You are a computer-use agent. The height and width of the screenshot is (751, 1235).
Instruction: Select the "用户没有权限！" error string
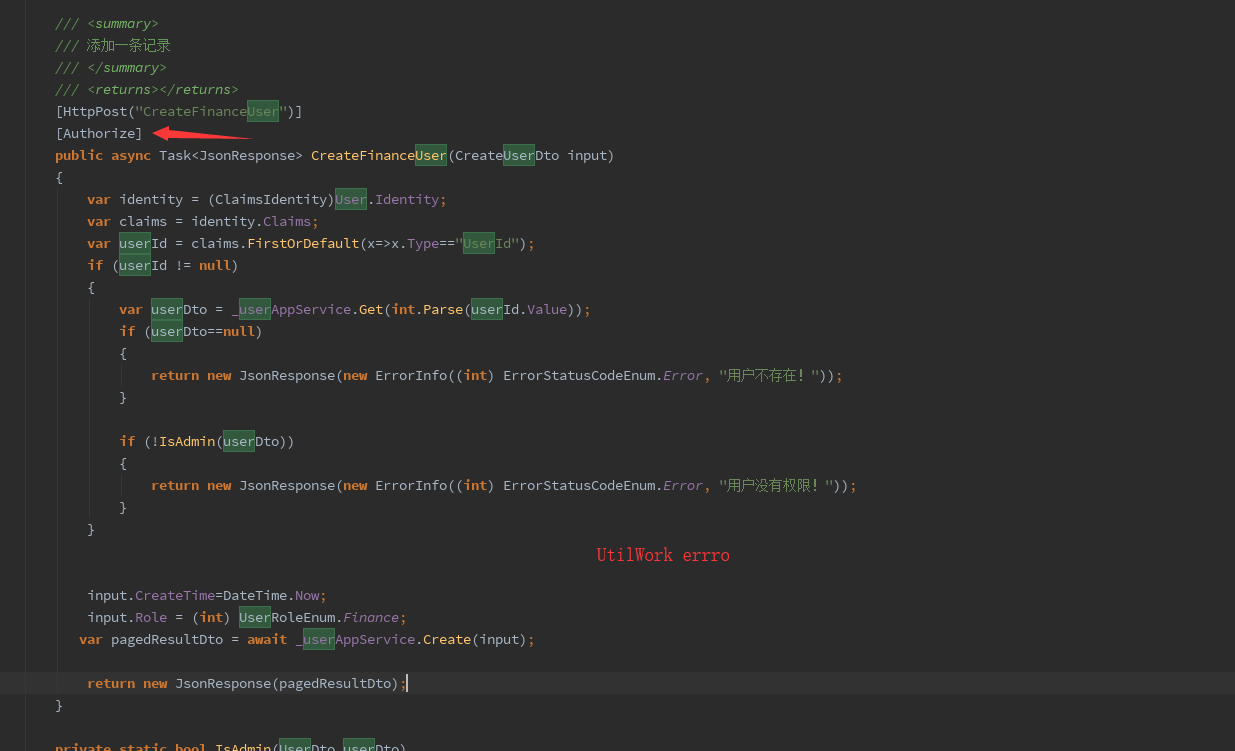[776, 485]
